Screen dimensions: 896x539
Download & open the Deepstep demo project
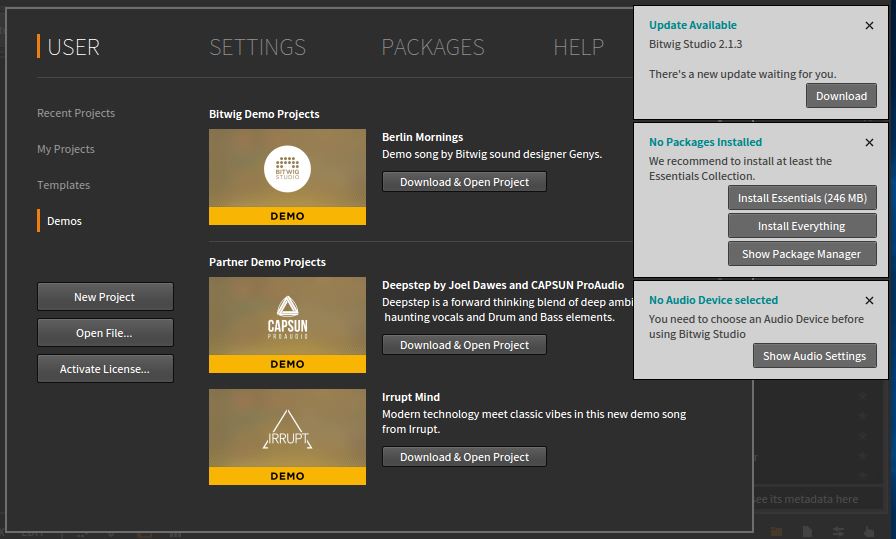464,345
